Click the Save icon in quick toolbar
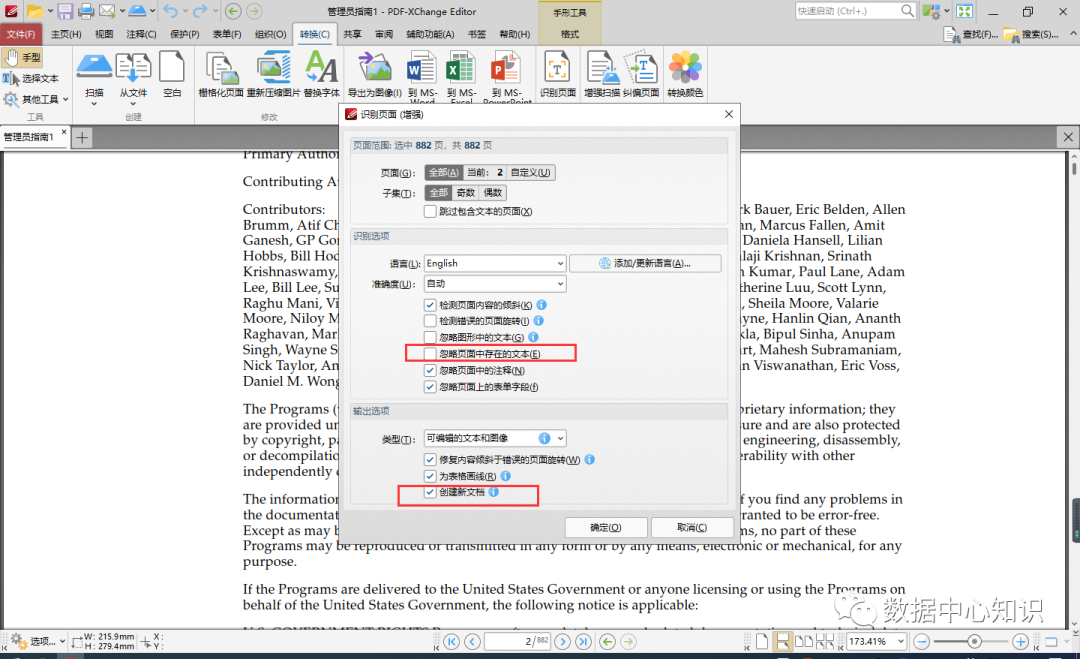The width and height of the screenshot is (1080, 659). [x=65, y=11]
